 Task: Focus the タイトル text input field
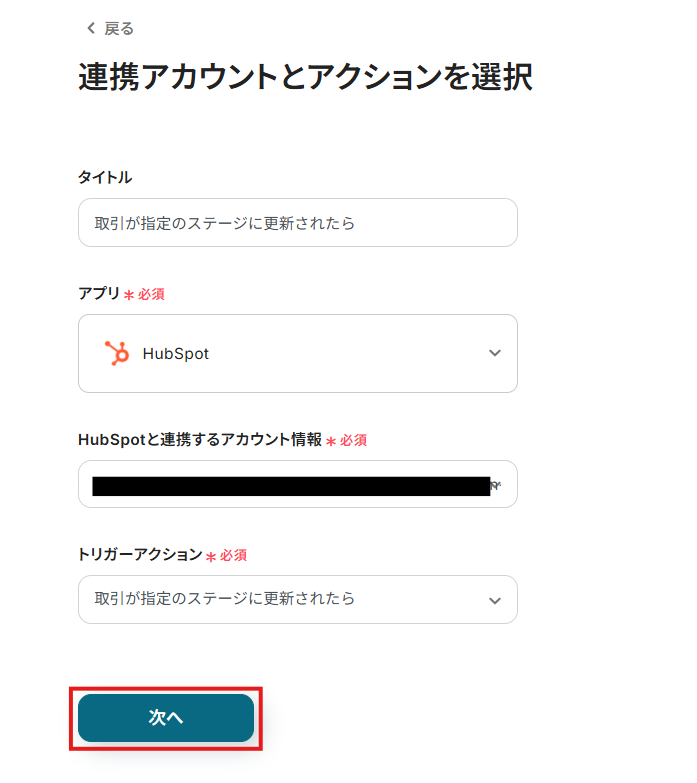click(x=297, y=222)
